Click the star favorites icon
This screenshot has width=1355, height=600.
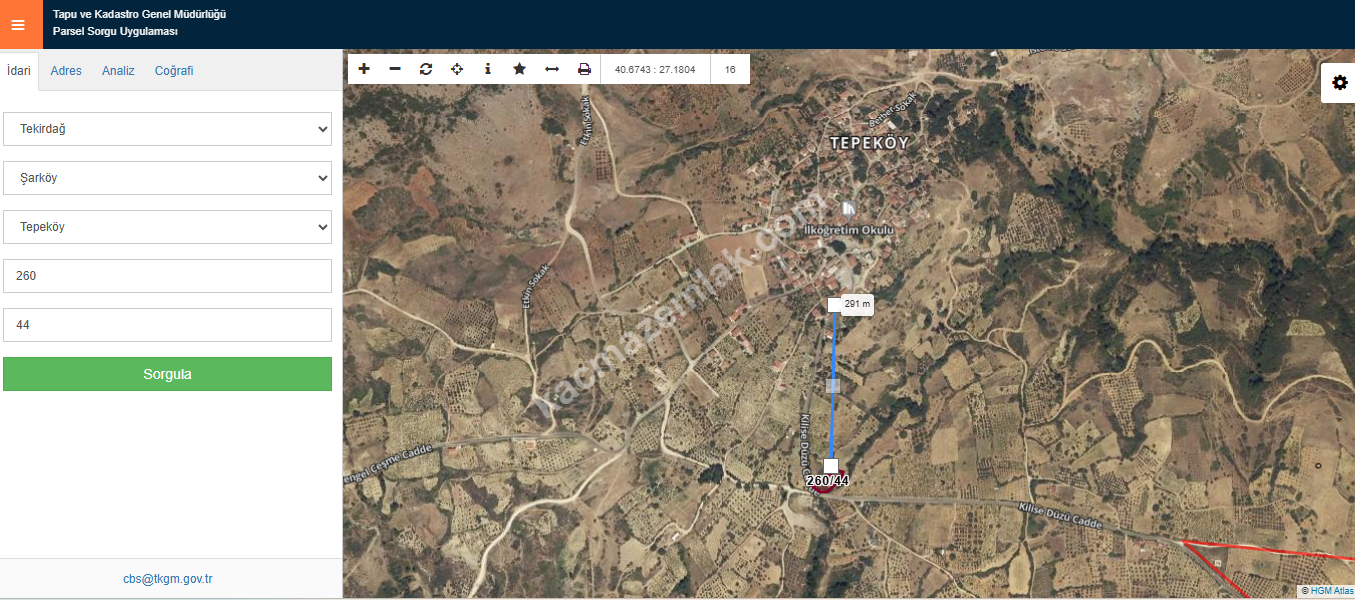click(x=519, y=69)
